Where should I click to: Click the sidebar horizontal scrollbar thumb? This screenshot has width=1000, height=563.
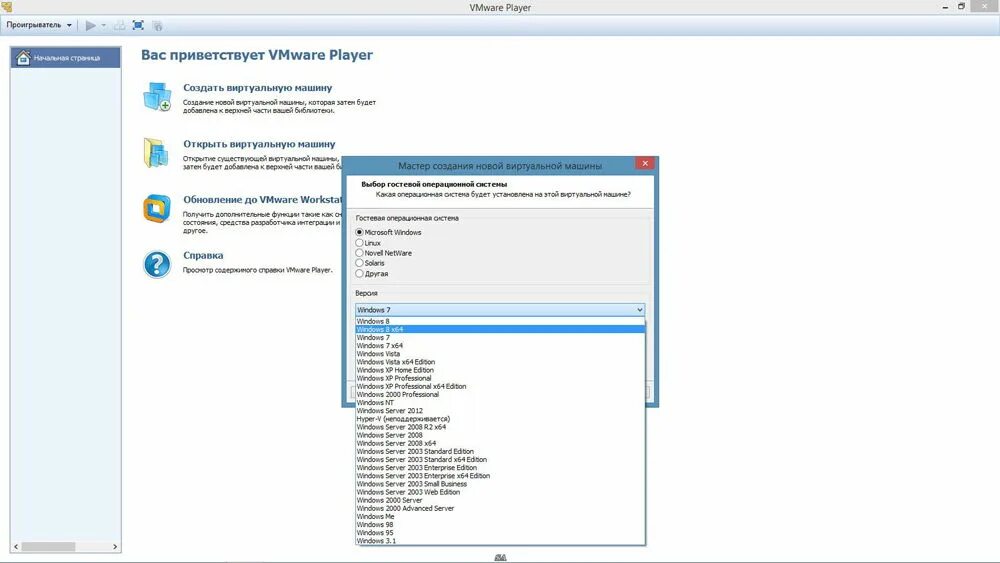(48, 547)
